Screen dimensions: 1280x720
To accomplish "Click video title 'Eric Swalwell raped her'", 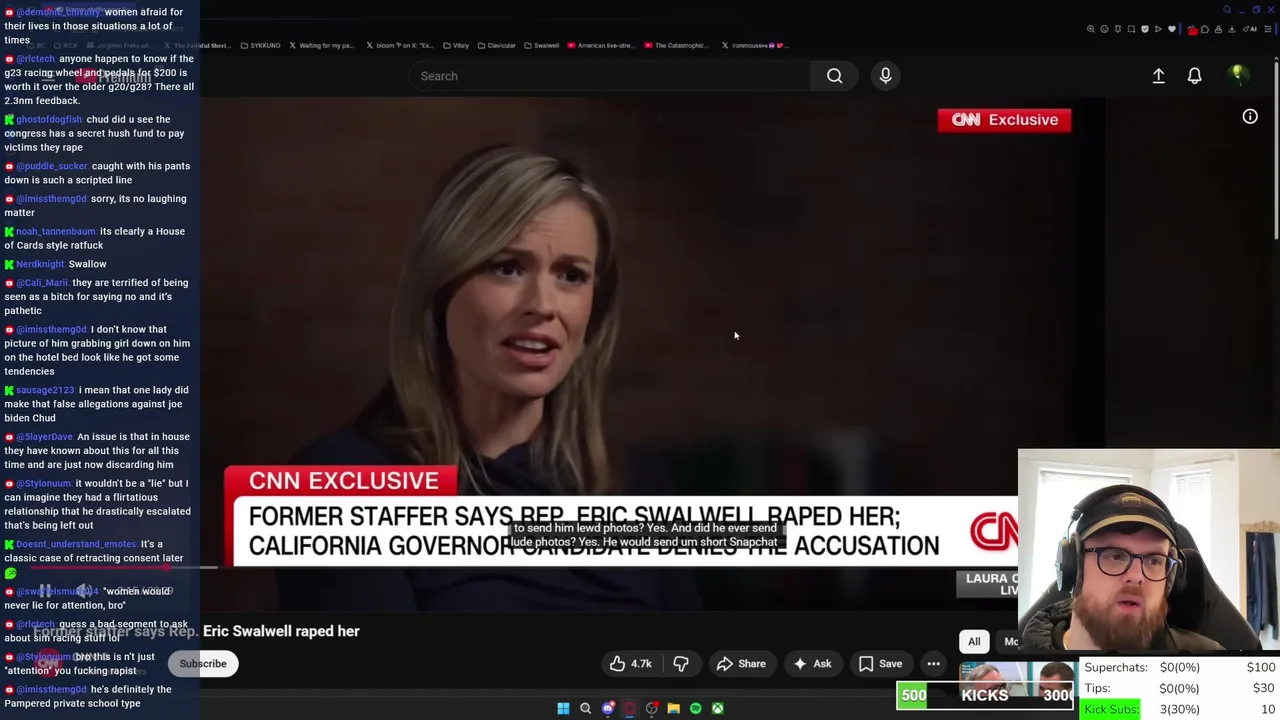I will tap(281, 631).
